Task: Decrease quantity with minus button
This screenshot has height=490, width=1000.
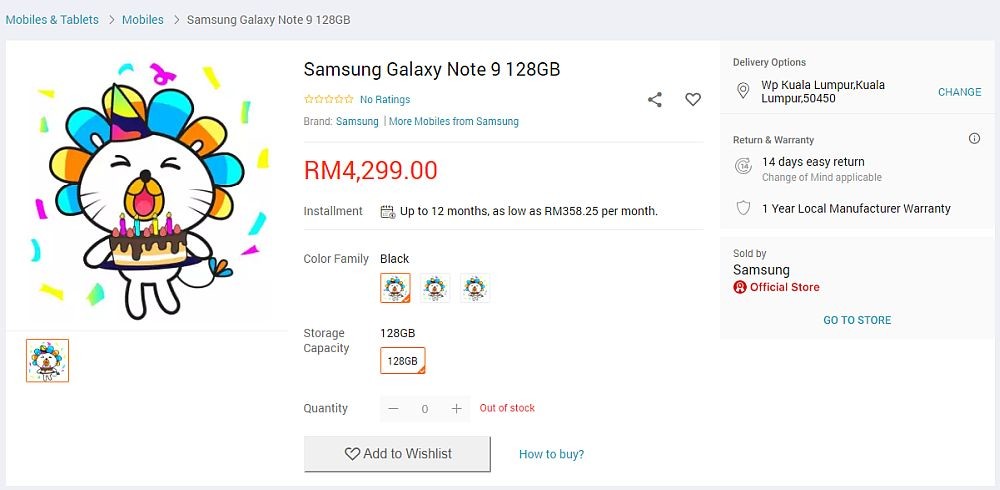Action: [x=393, y=408]
